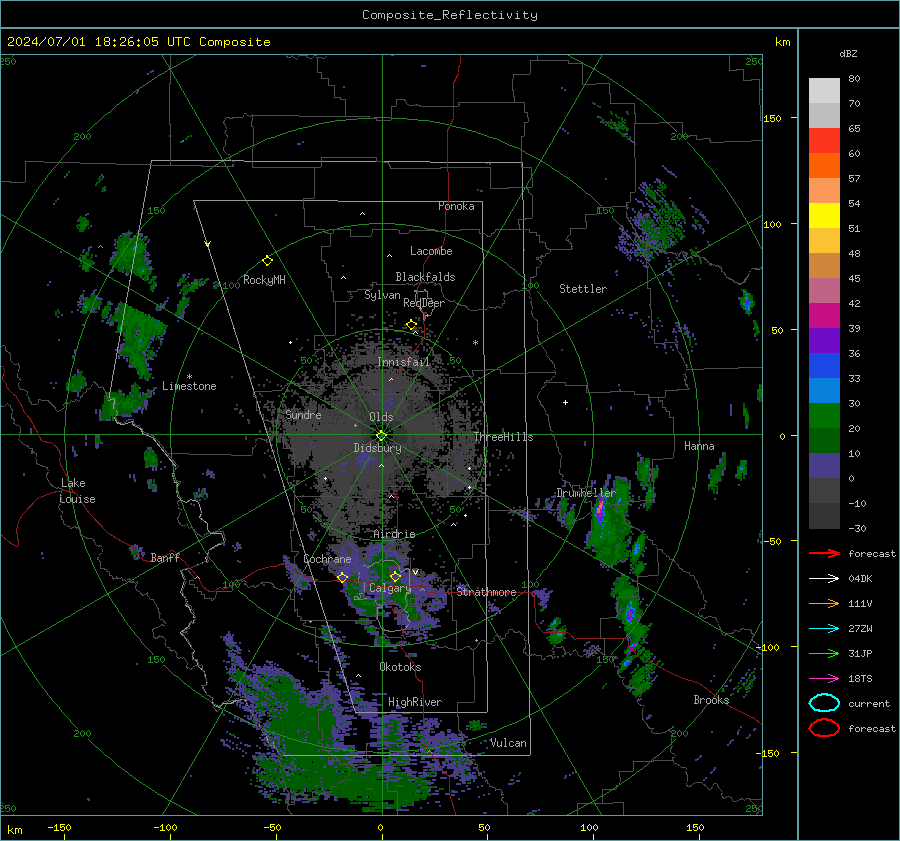
Task: Select the 39 dBZ purple swatch
Action: (824, 340)
